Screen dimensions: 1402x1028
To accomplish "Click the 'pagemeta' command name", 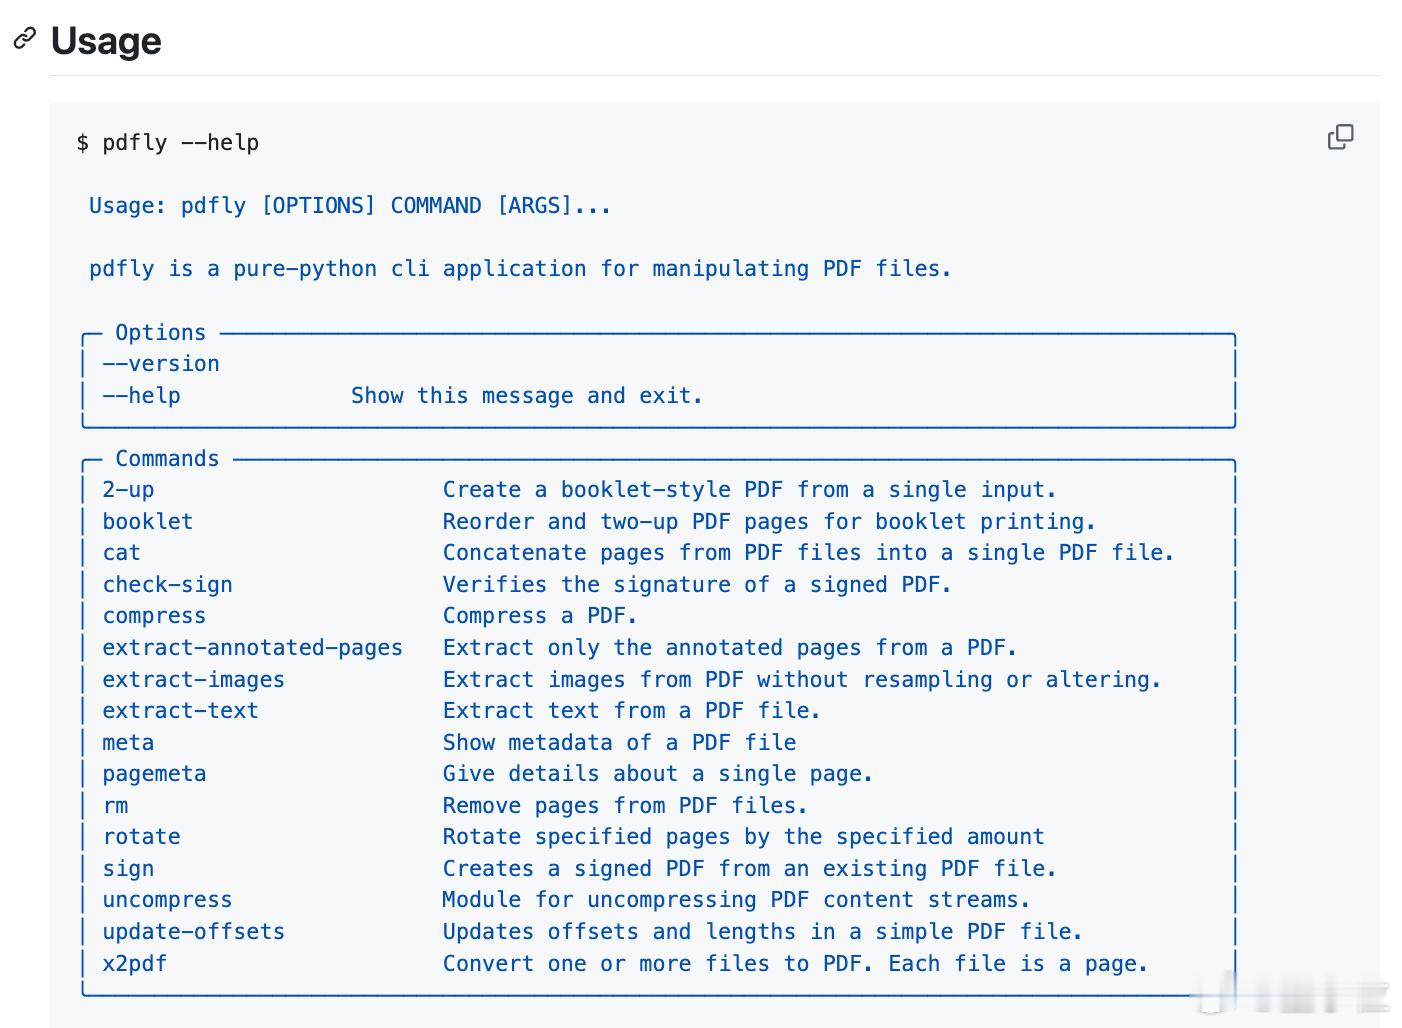I will click(154, 774).
